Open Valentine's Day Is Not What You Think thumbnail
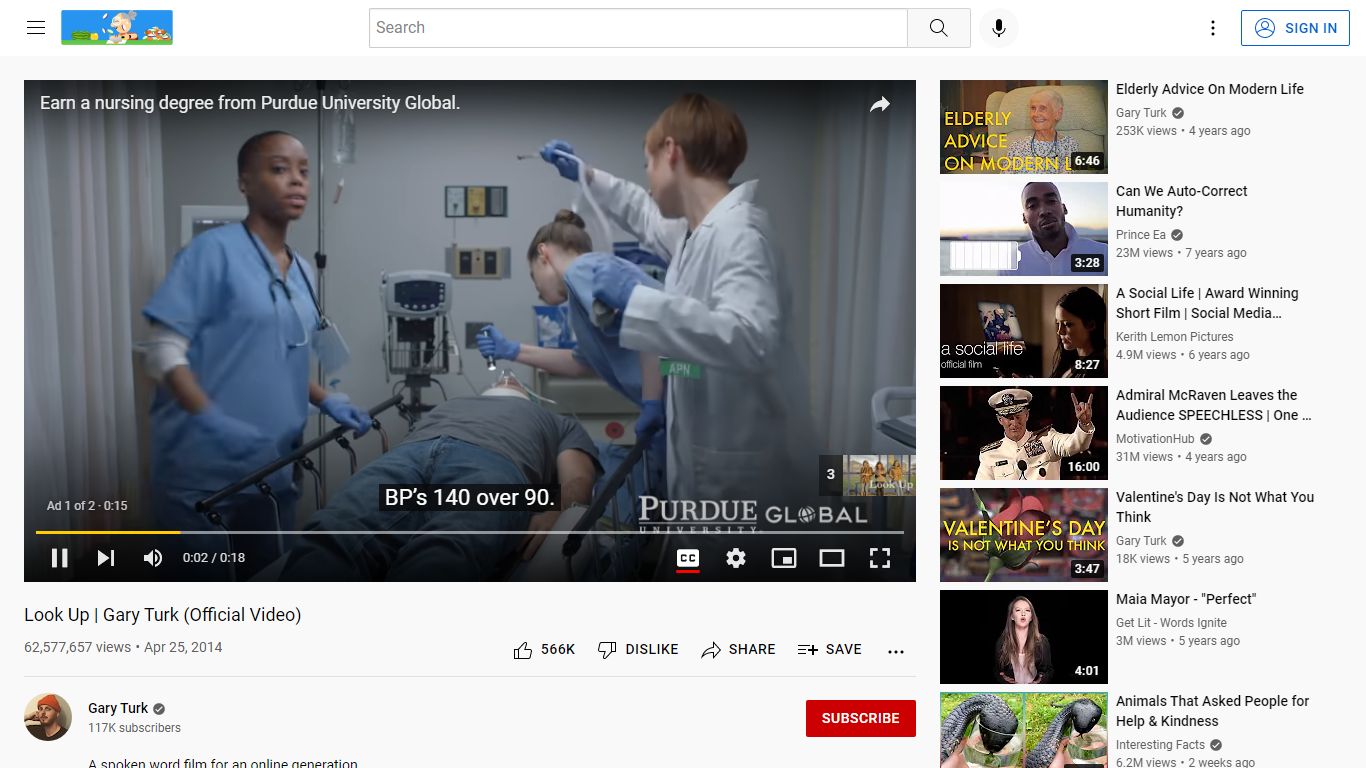This screenshot has height=768, width=1366. (x=1024, y=535)
